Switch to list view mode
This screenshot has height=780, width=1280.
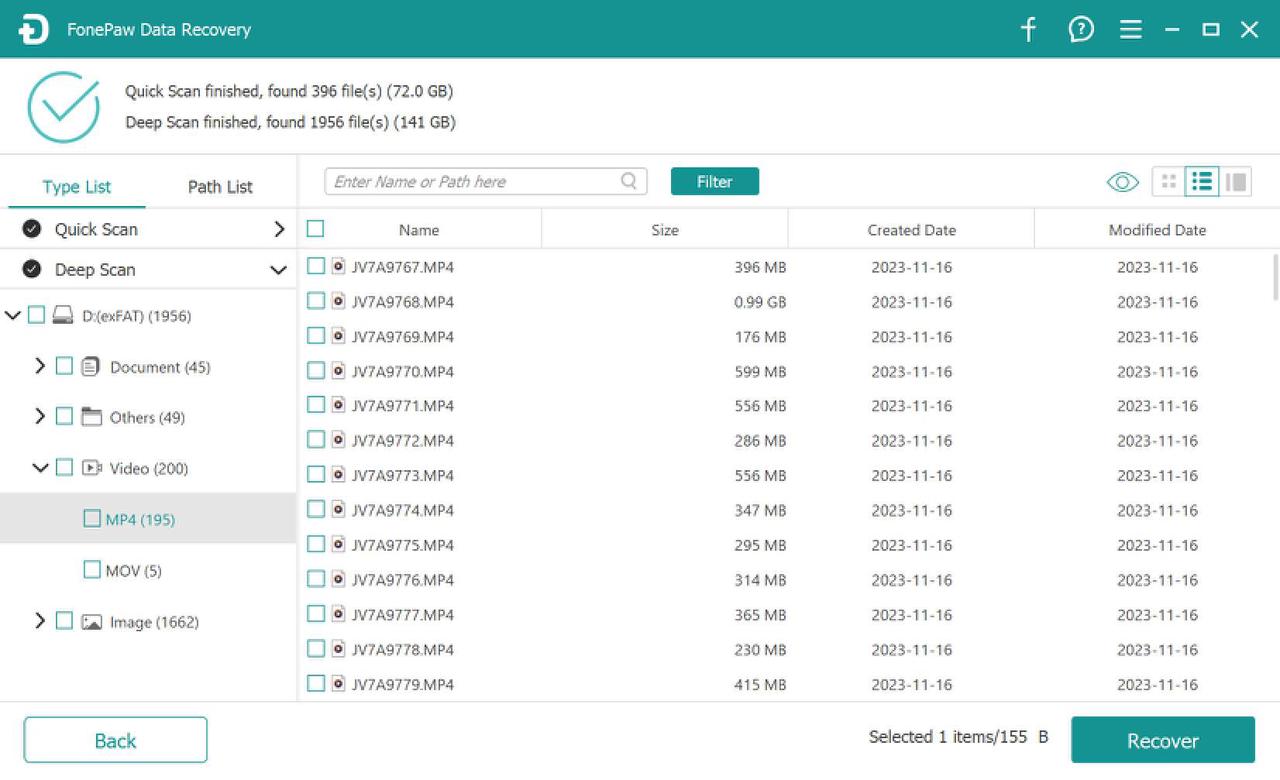point(1202,182)
